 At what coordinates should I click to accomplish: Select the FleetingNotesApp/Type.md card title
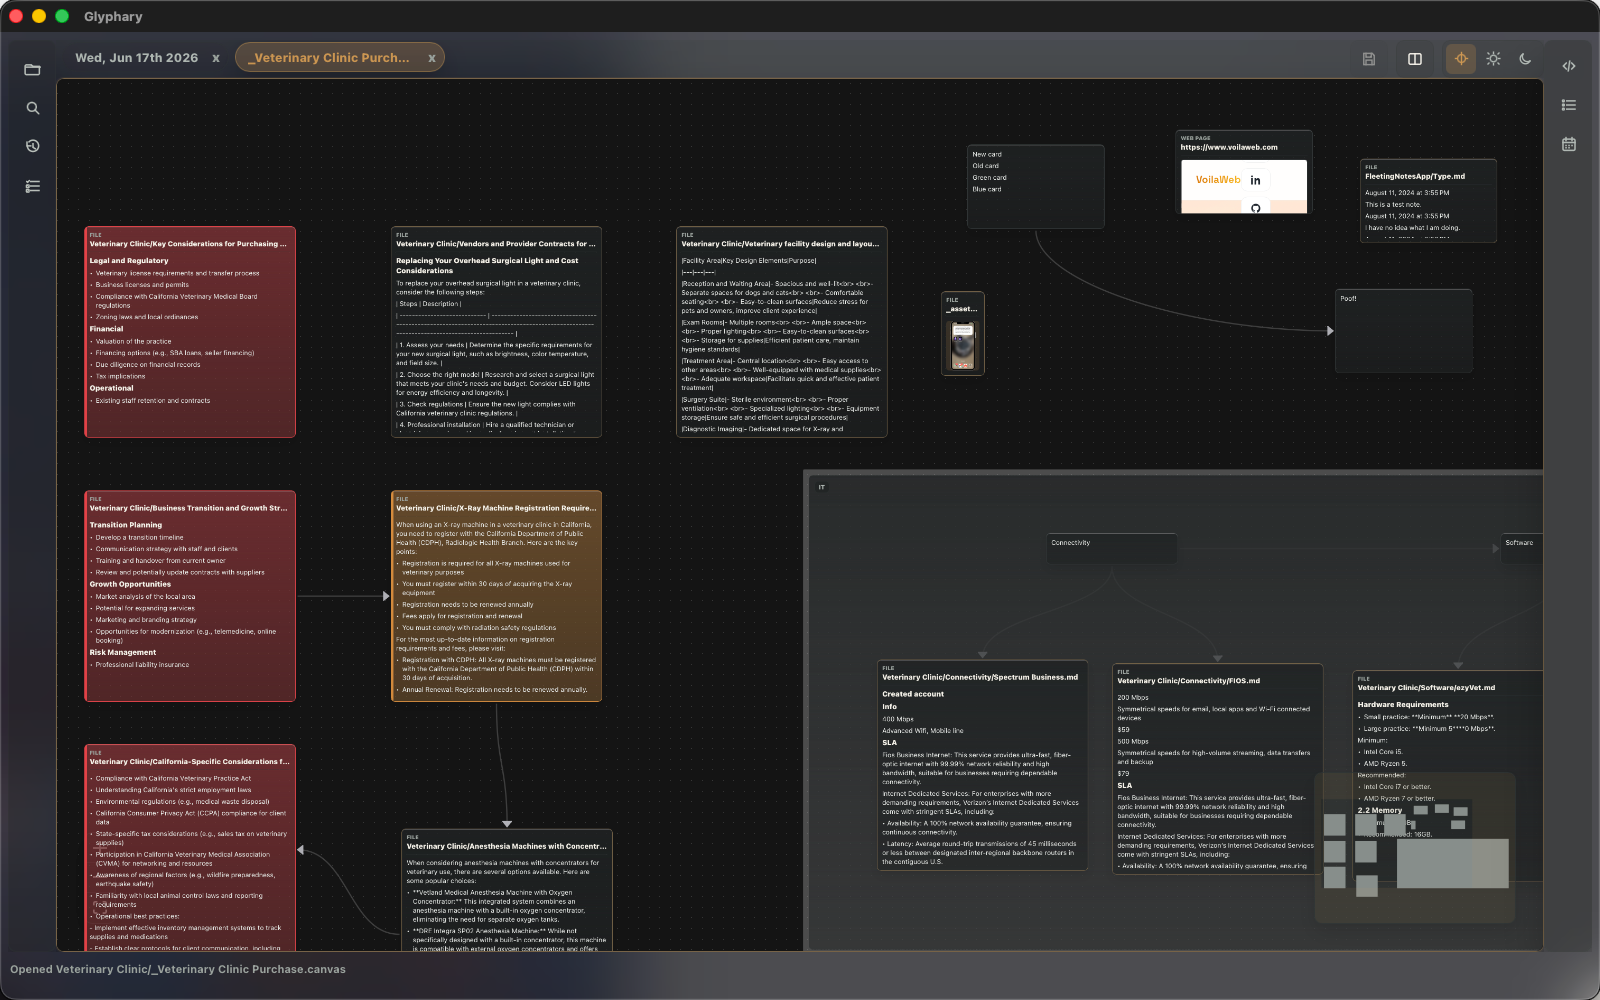(x=1414, y=176)
